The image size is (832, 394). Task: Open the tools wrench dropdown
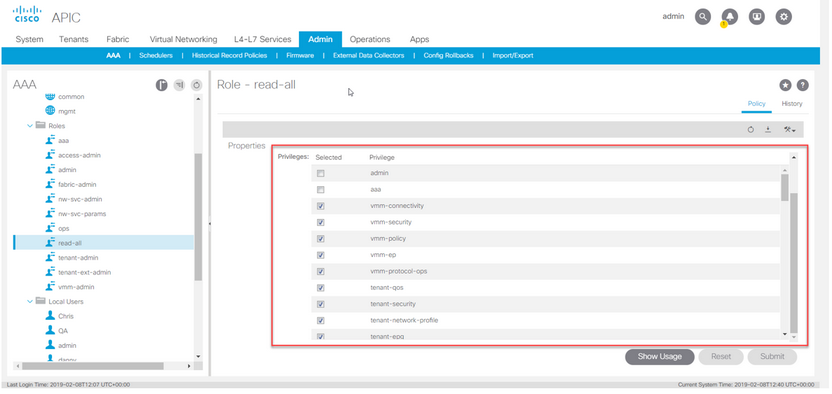pos(790,130)
